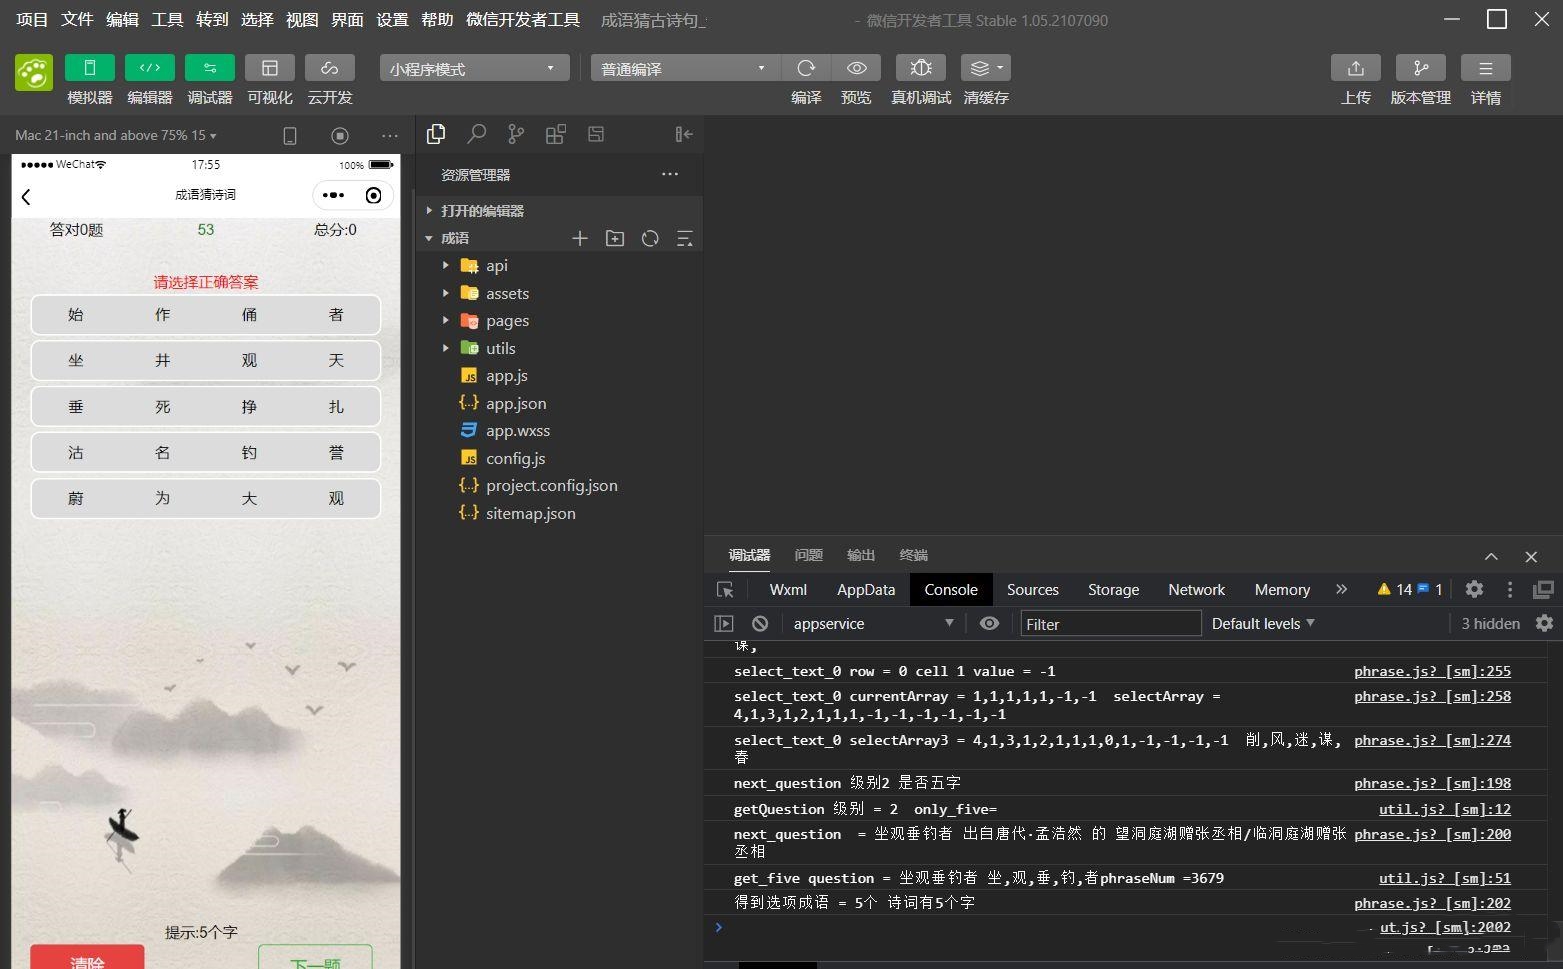
Task: Toggle the live expression eye icon in Console
Action: pyautogui.click(x=989, y=623)
